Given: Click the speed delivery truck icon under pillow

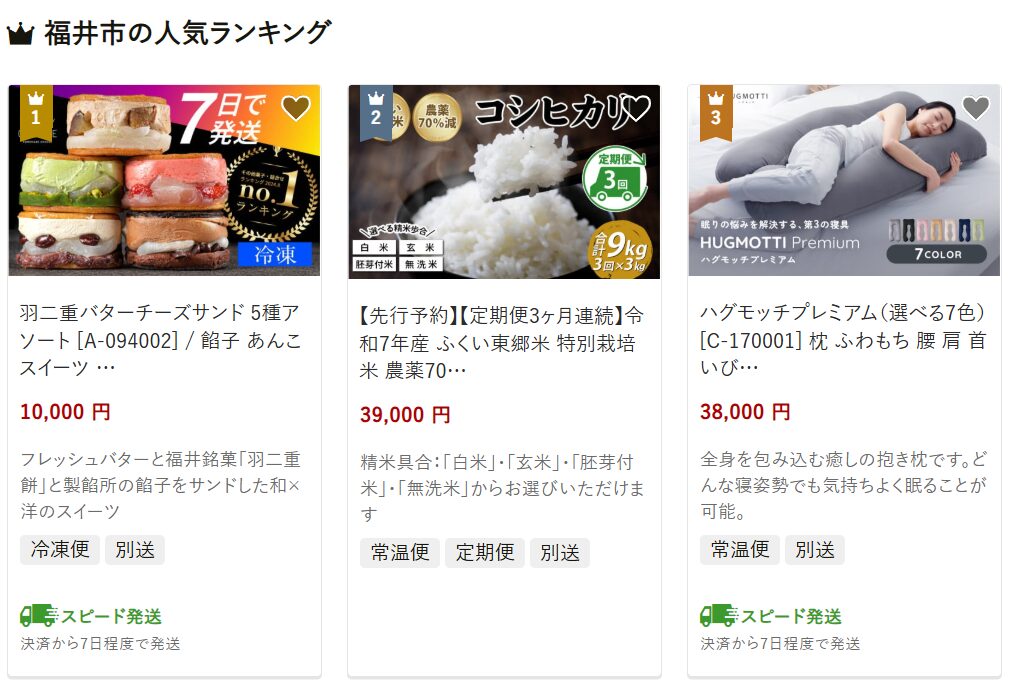Looking at the screenshot, I should (x=718, y=616).
